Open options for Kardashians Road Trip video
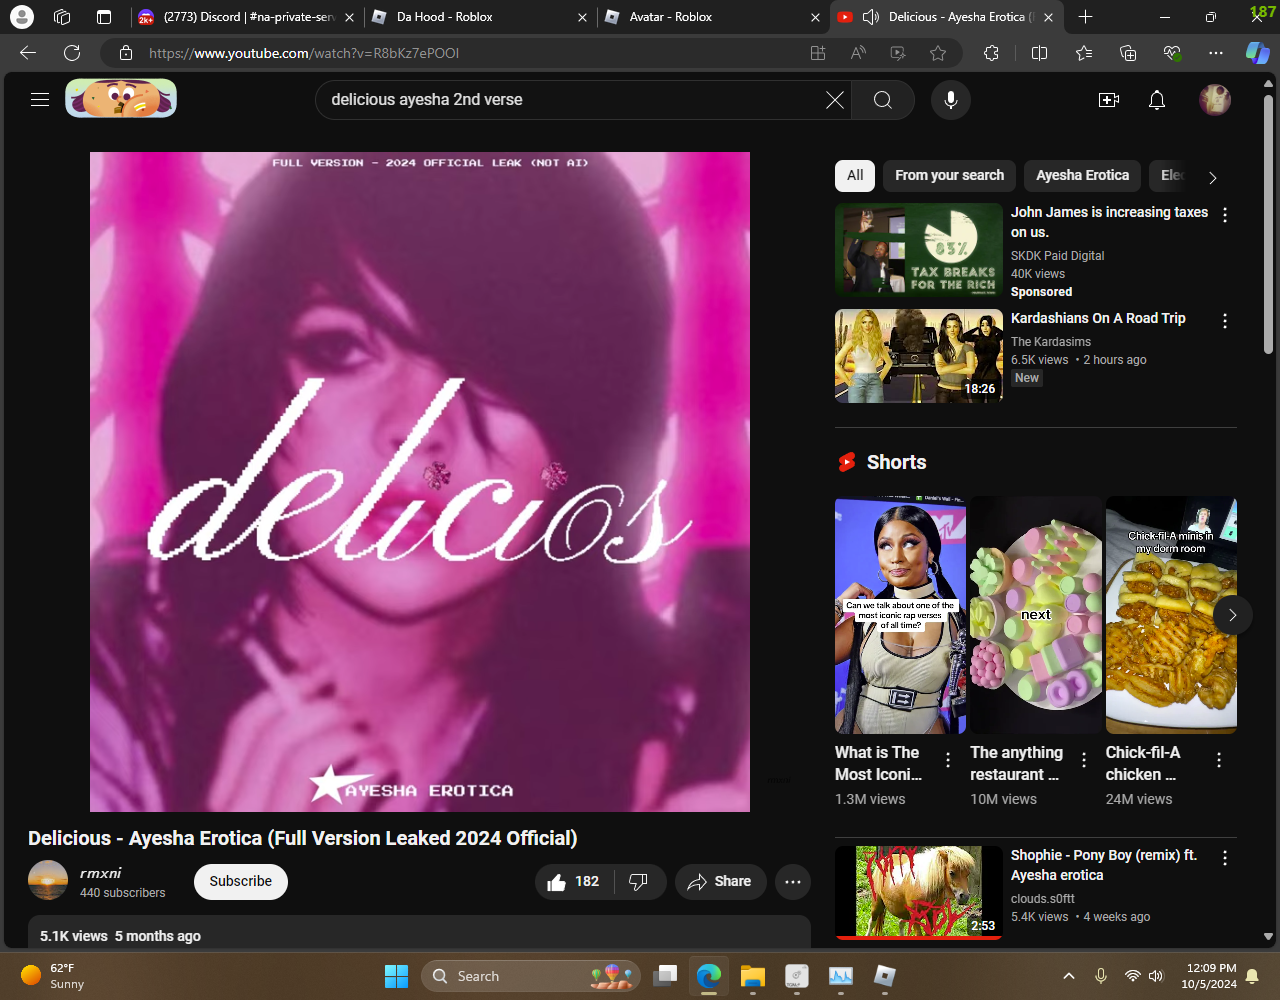1280x1000 pixels. coord(1225,321)
